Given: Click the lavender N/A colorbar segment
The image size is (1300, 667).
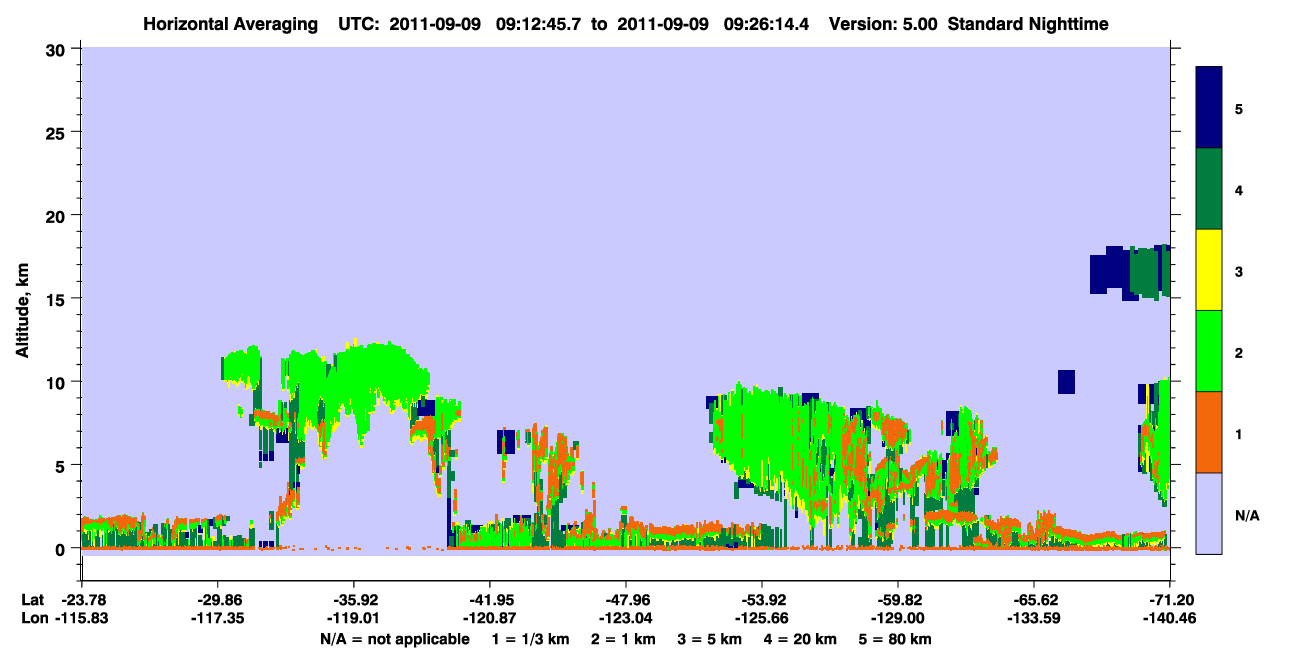Looking at the screenshot, I should (1209, 512).
